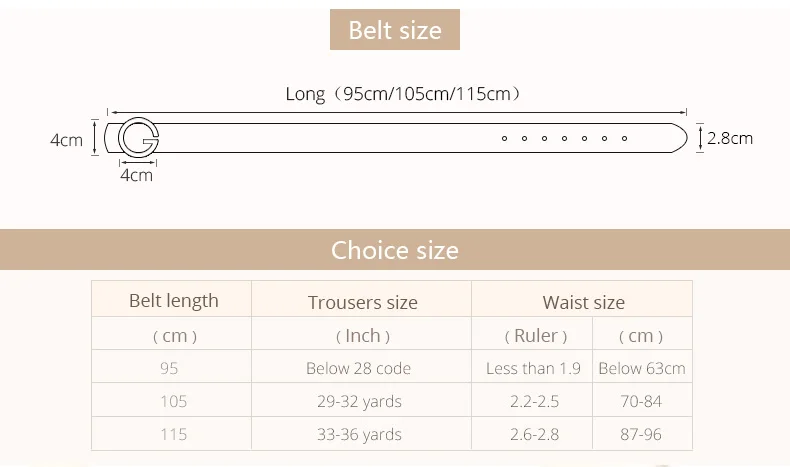Click the 33-36 yards trousers cell

point(359,434)
